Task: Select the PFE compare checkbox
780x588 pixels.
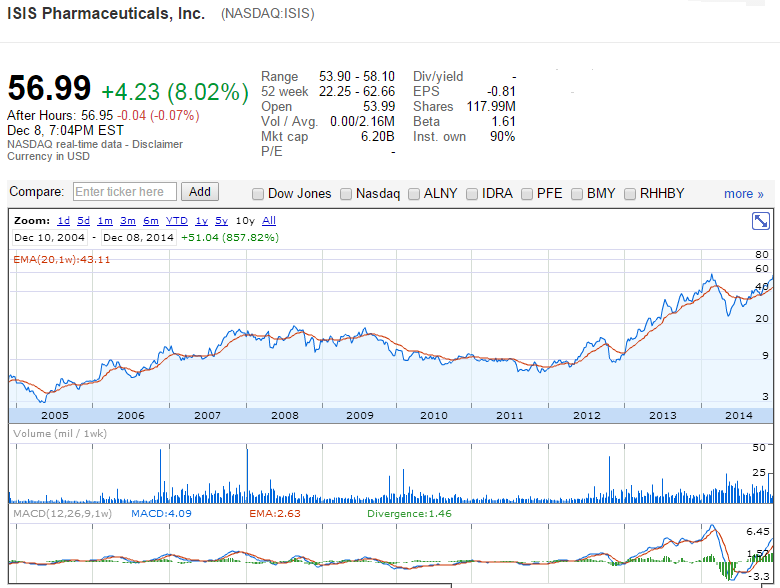Action: click(527, 194)
